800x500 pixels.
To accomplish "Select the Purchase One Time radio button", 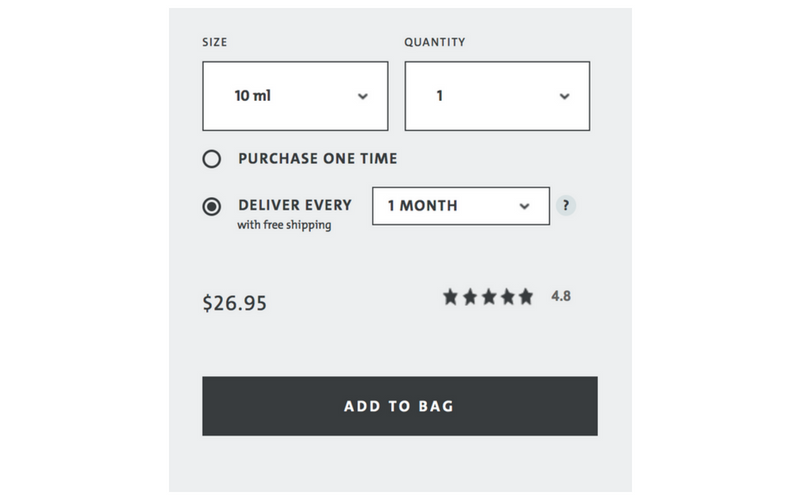I will coord(212,159).
